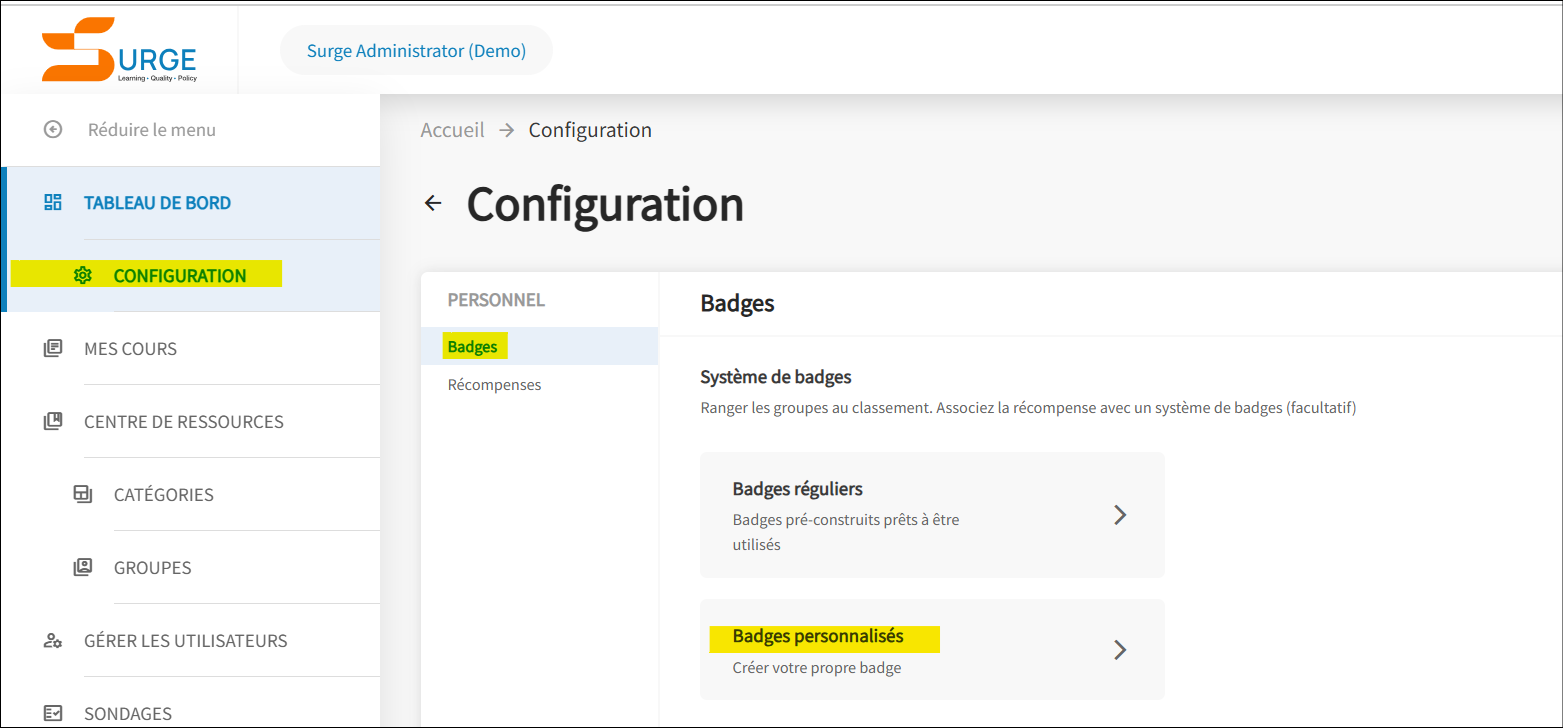Select the Groupes icon

[83, 567]
